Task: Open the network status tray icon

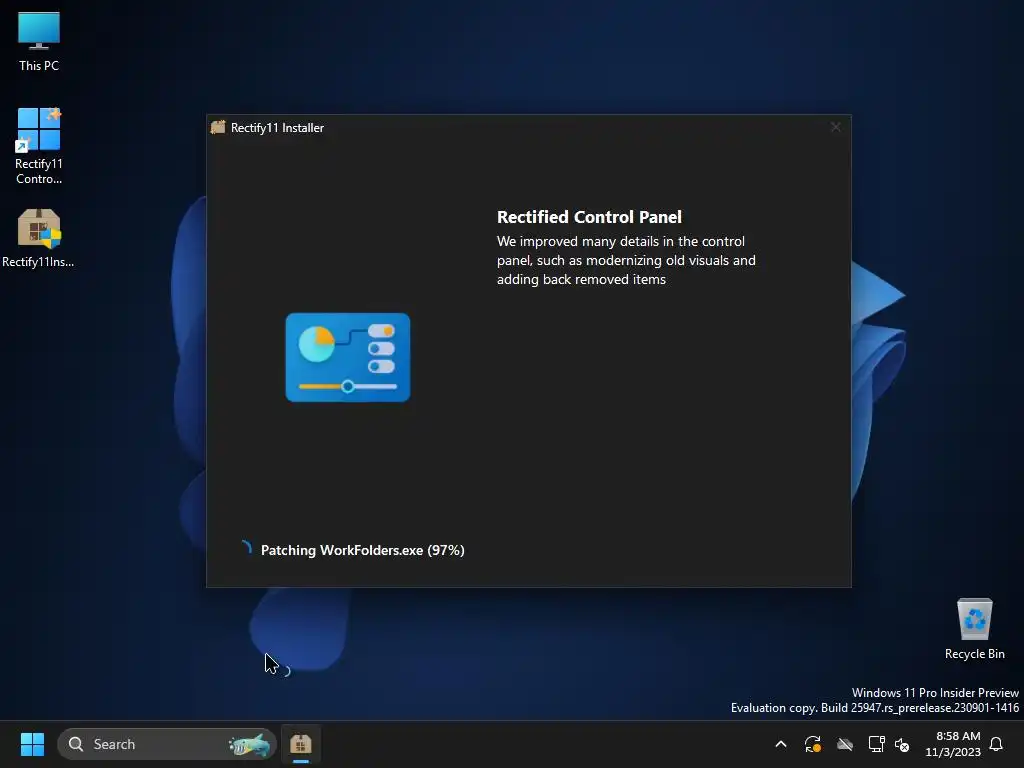Action: coord(876,744)
